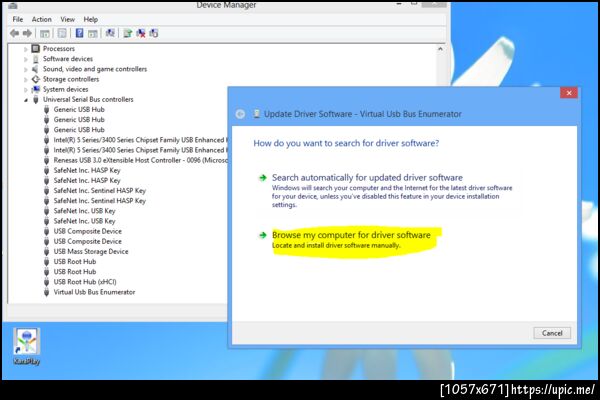Click the Universal Serial Bus controllers USB icon

pos(36,100)
